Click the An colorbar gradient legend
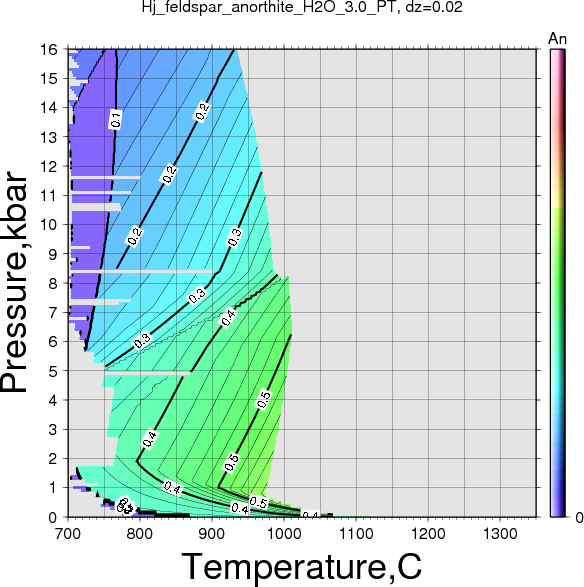Image resolution: width=584 pixels, height=587 pixels. click(557, 283)
